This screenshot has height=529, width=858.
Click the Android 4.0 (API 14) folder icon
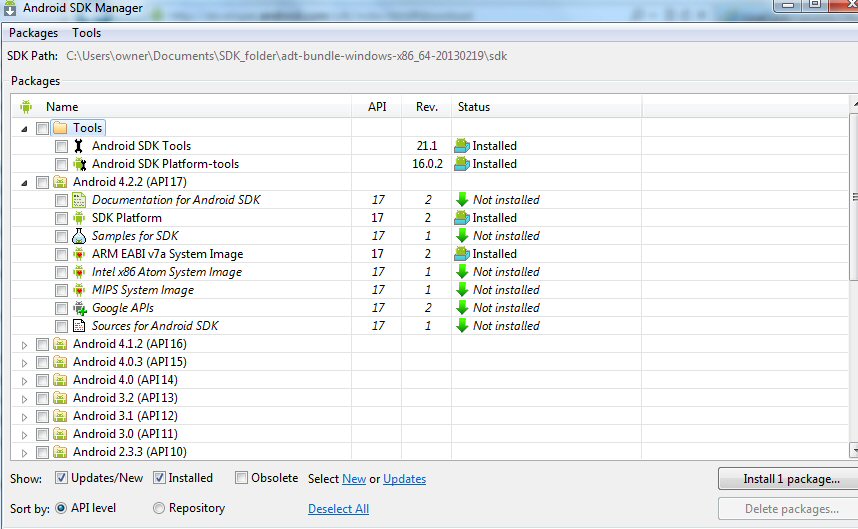60,380
